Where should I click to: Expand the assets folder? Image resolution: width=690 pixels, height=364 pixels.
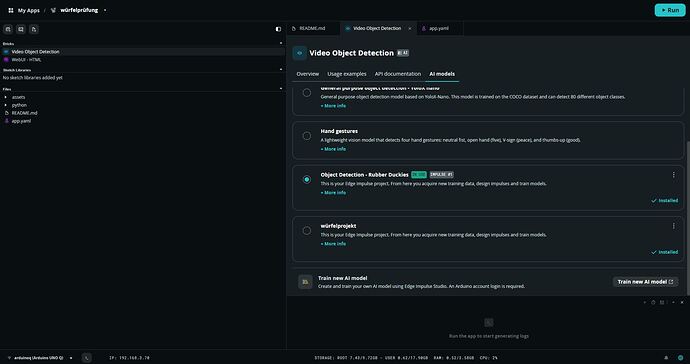[x=5, y=97]
